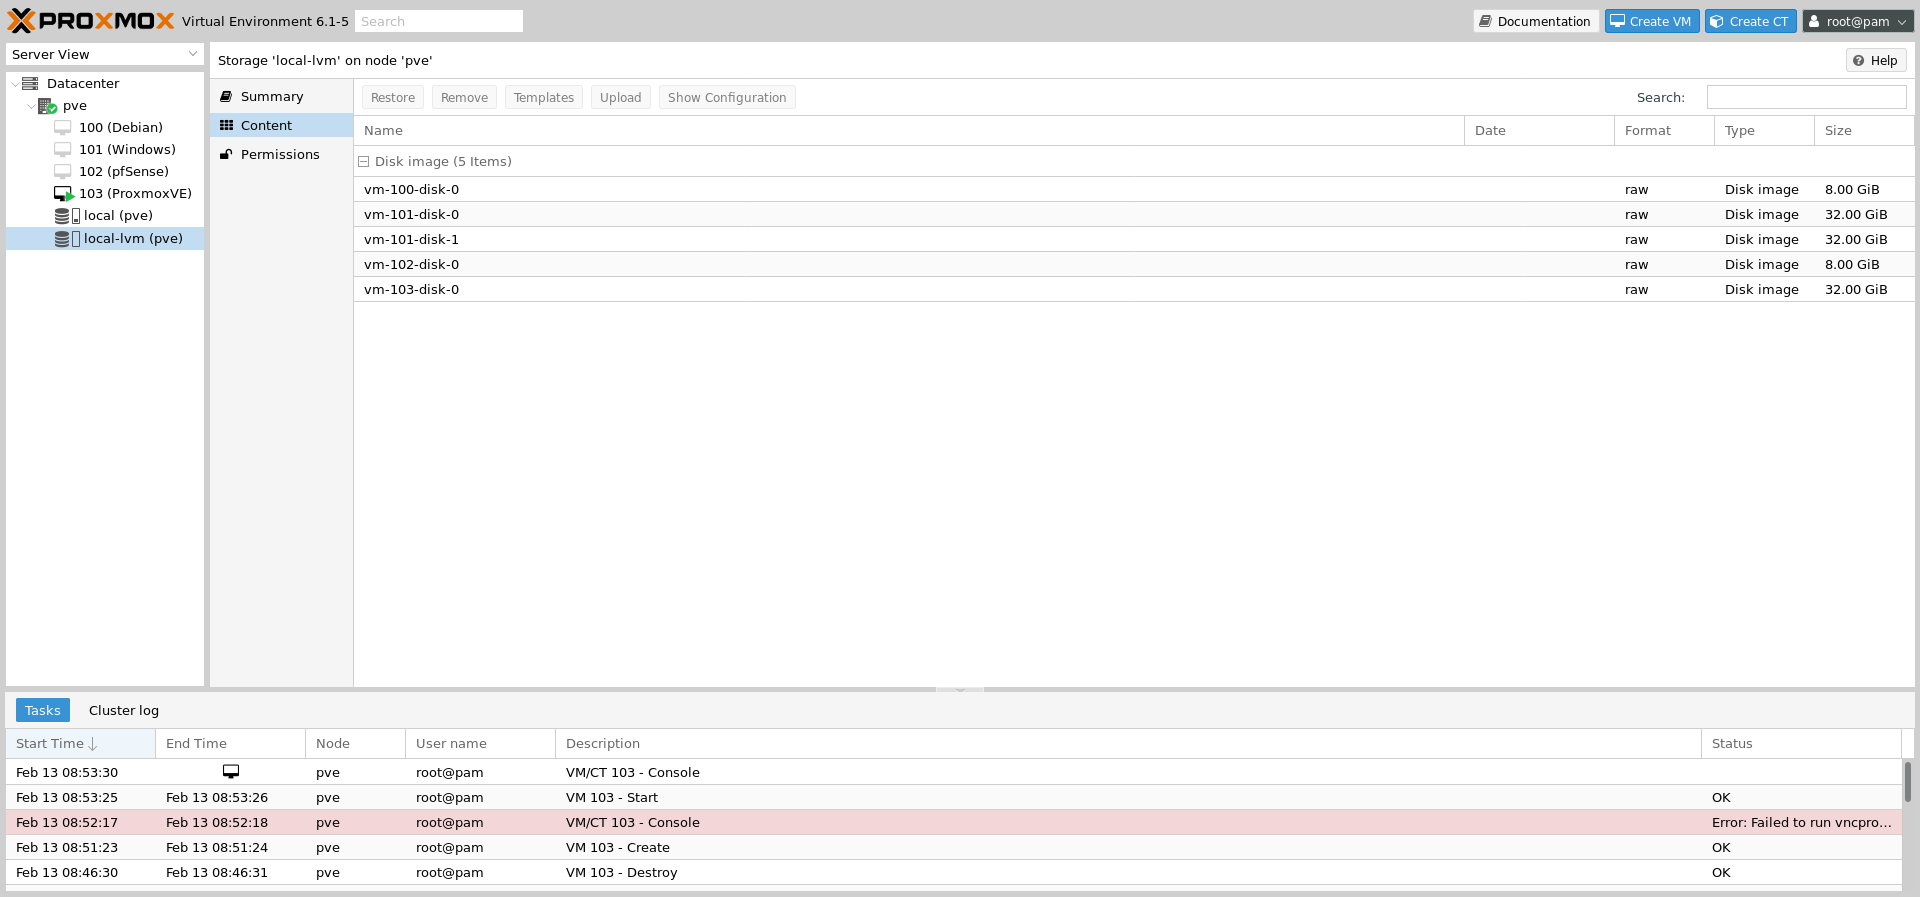
Task: Collapse the Datacenter tree node
Action: pos(14,84)
